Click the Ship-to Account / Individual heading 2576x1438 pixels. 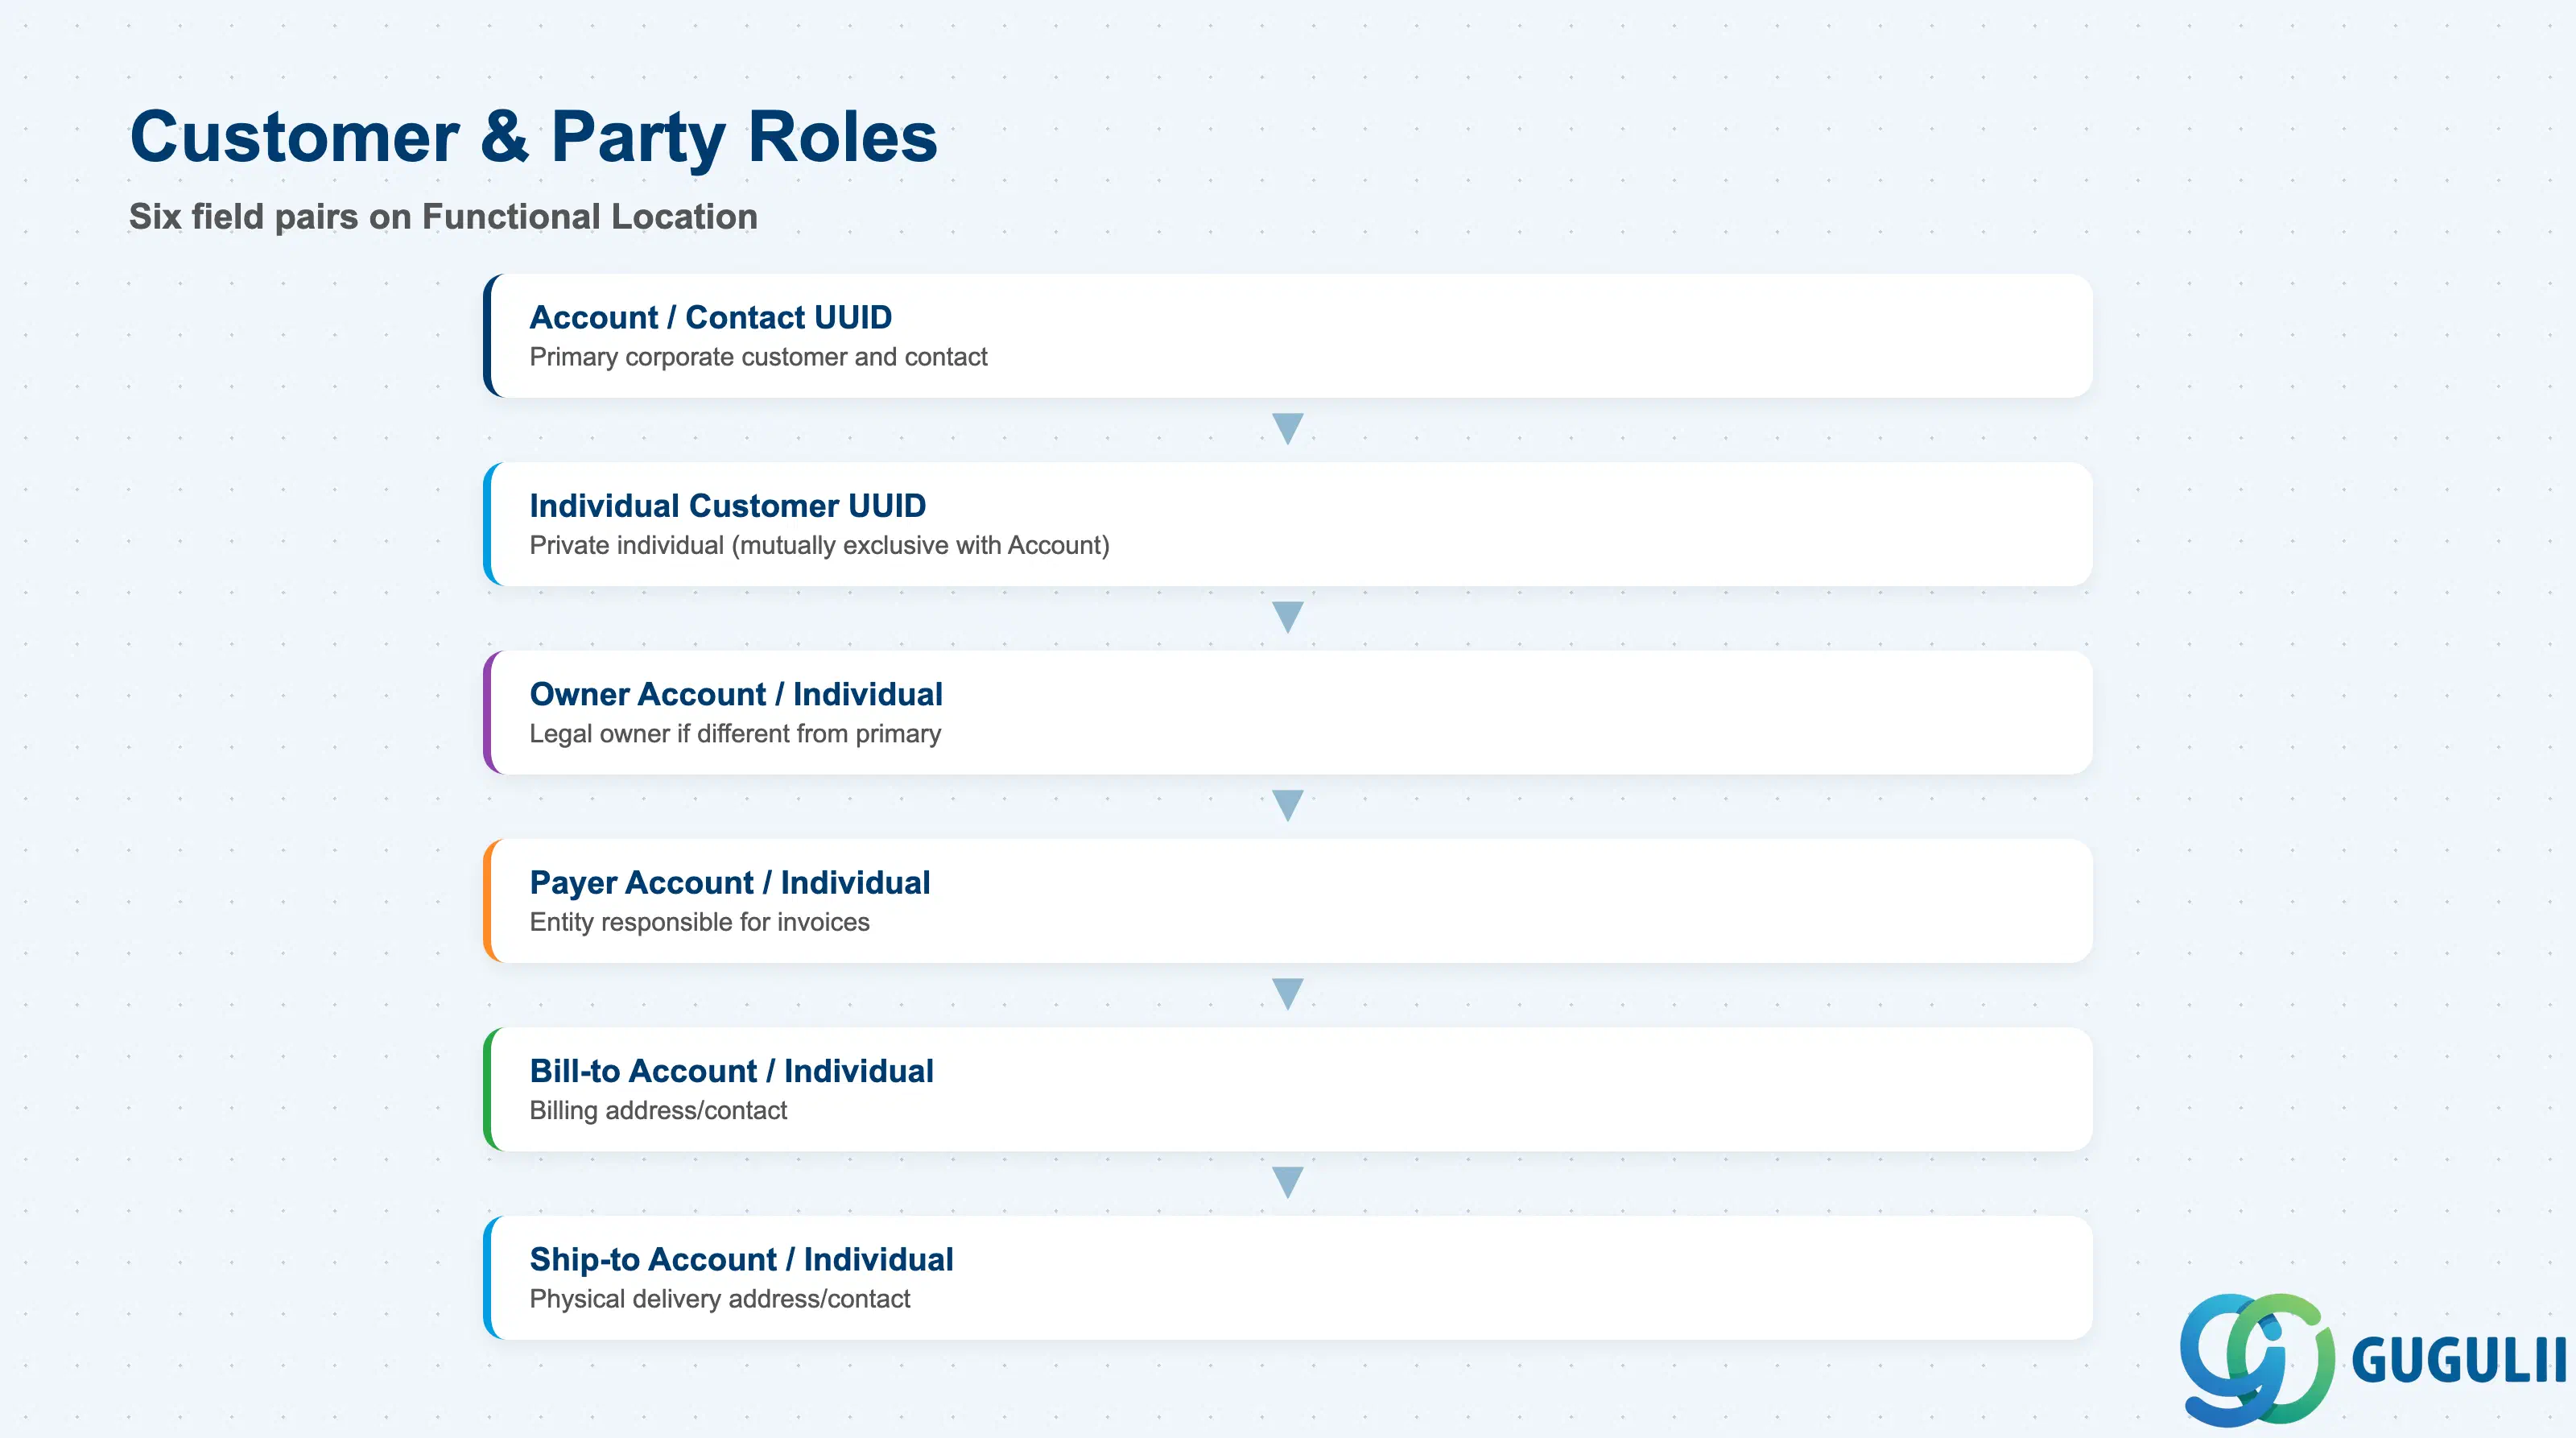tap(741, 1259)
